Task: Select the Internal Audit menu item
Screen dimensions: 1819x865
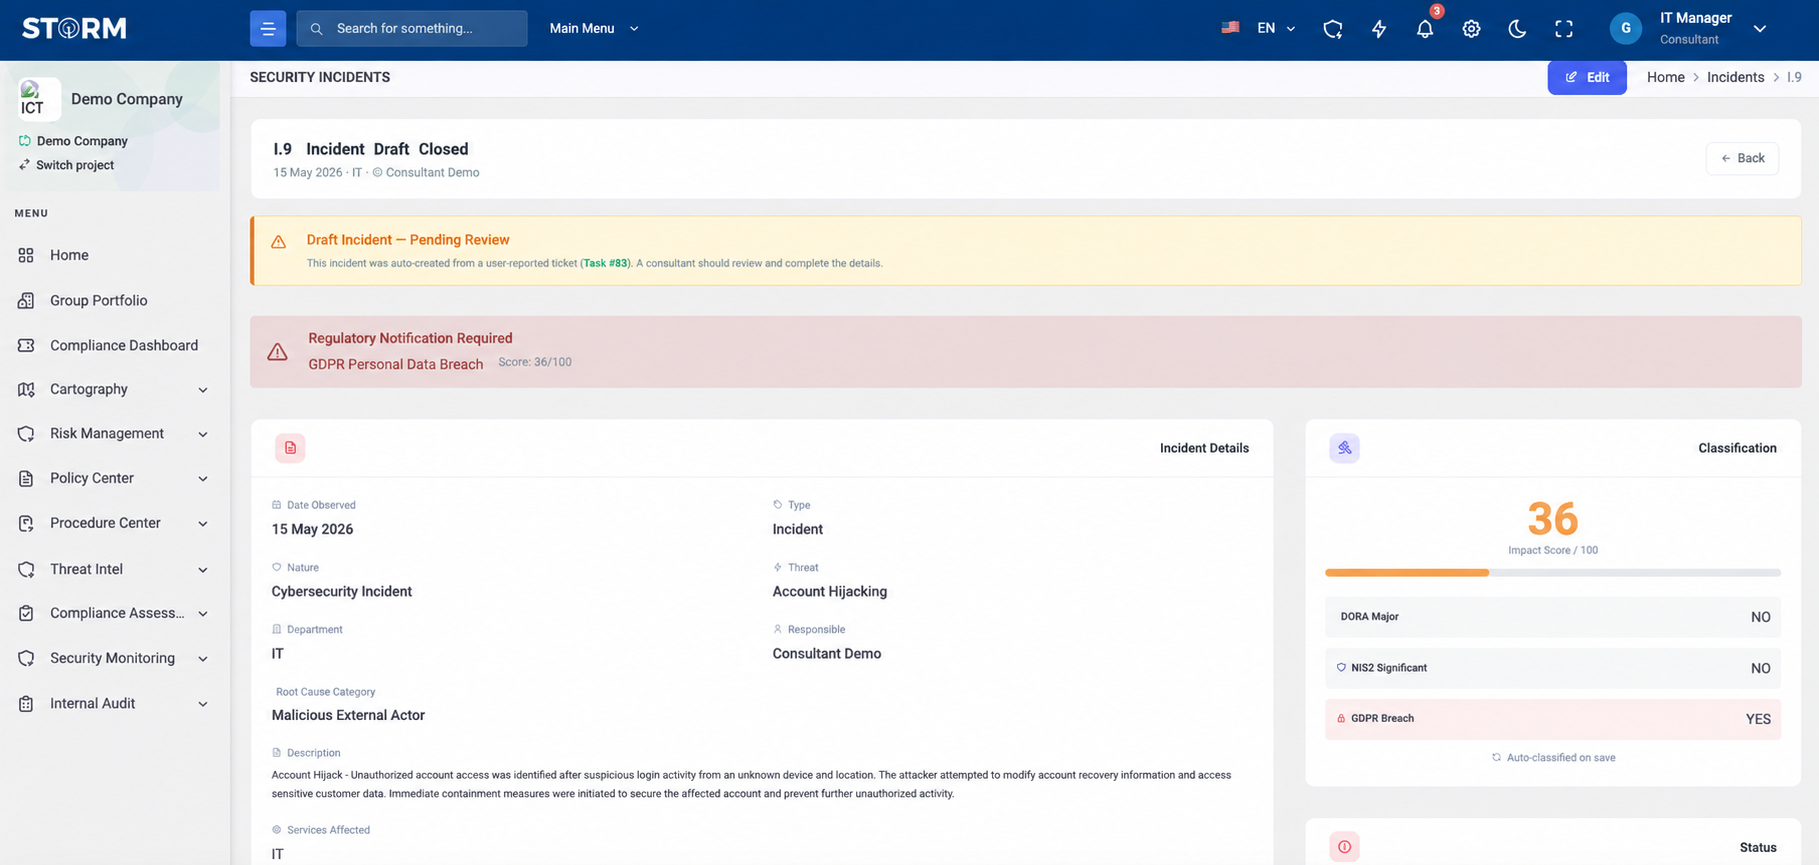Action: 92,703
